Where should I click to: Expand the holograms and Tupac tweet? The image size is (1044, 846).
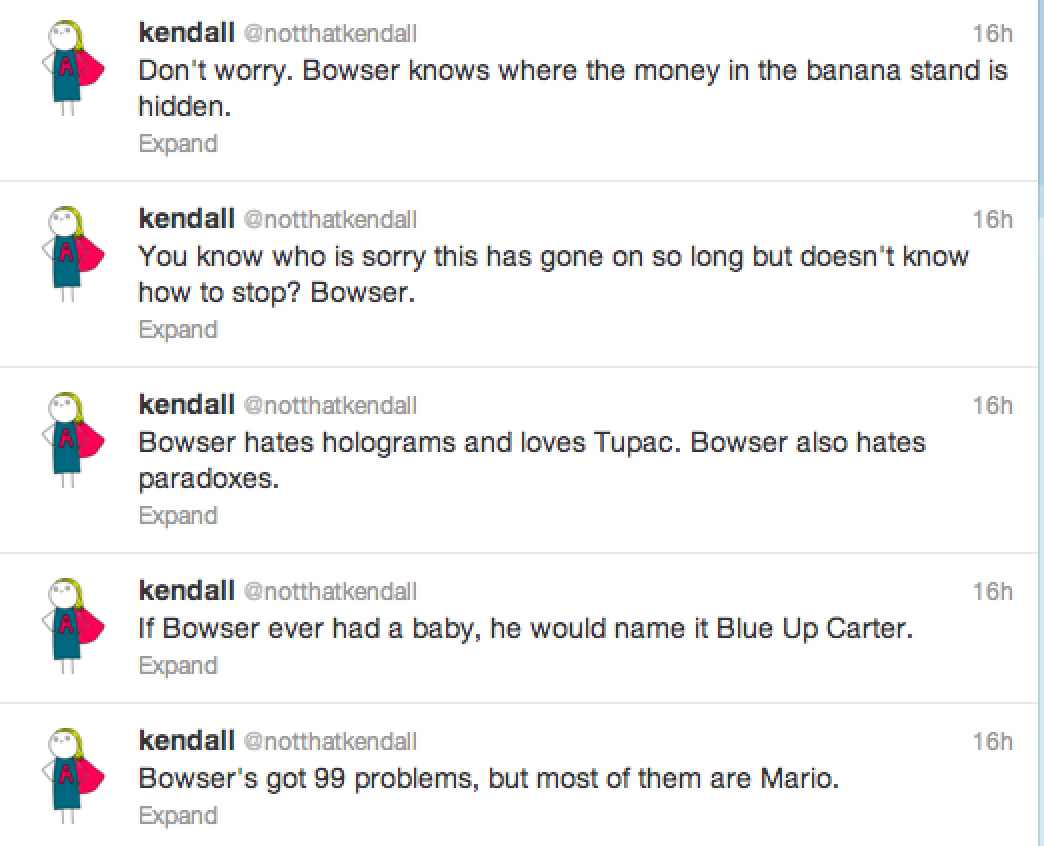click(x=178, y=515)
